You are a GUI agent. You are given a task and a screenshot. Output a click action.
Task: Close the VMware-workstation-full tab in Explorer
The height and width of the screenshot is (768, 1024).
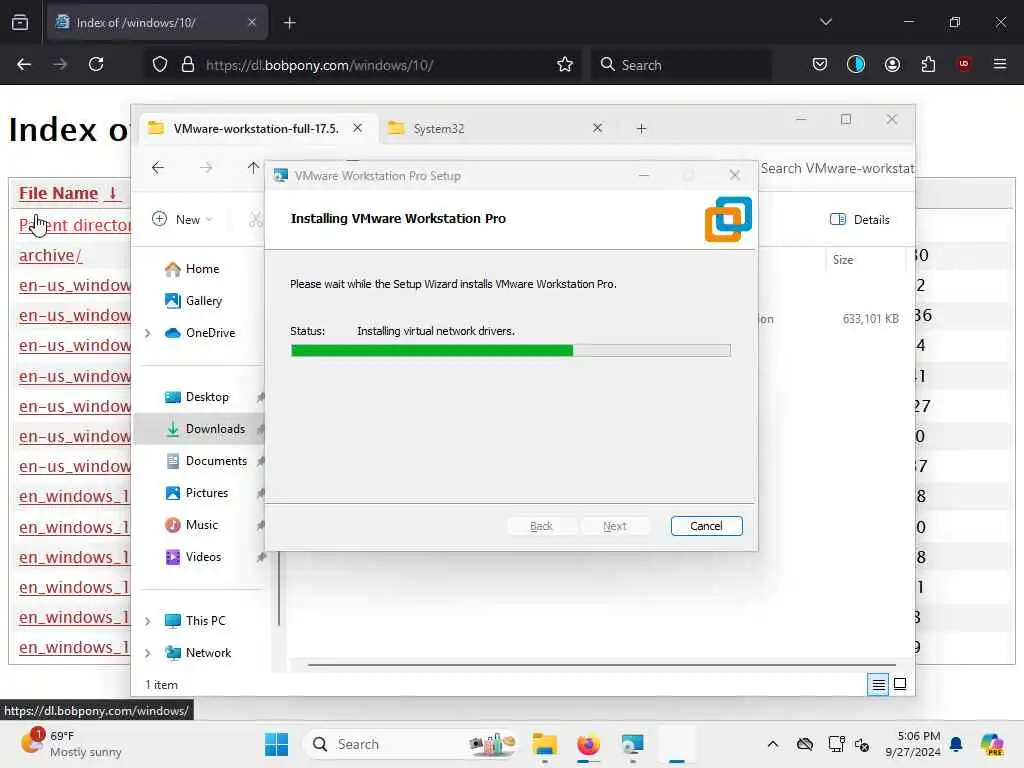coord(357,129)
